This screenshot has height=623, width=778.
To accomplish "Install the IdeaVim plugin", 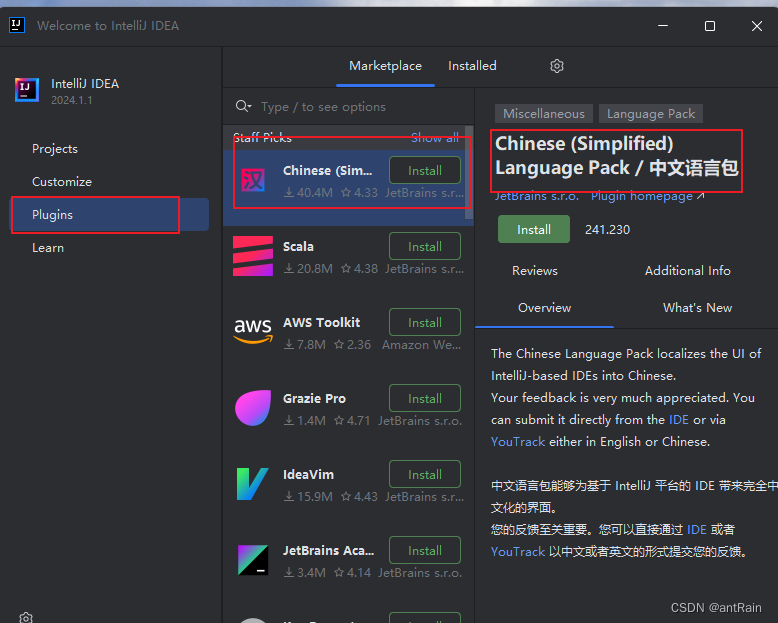I will click(x=425, y=474).
